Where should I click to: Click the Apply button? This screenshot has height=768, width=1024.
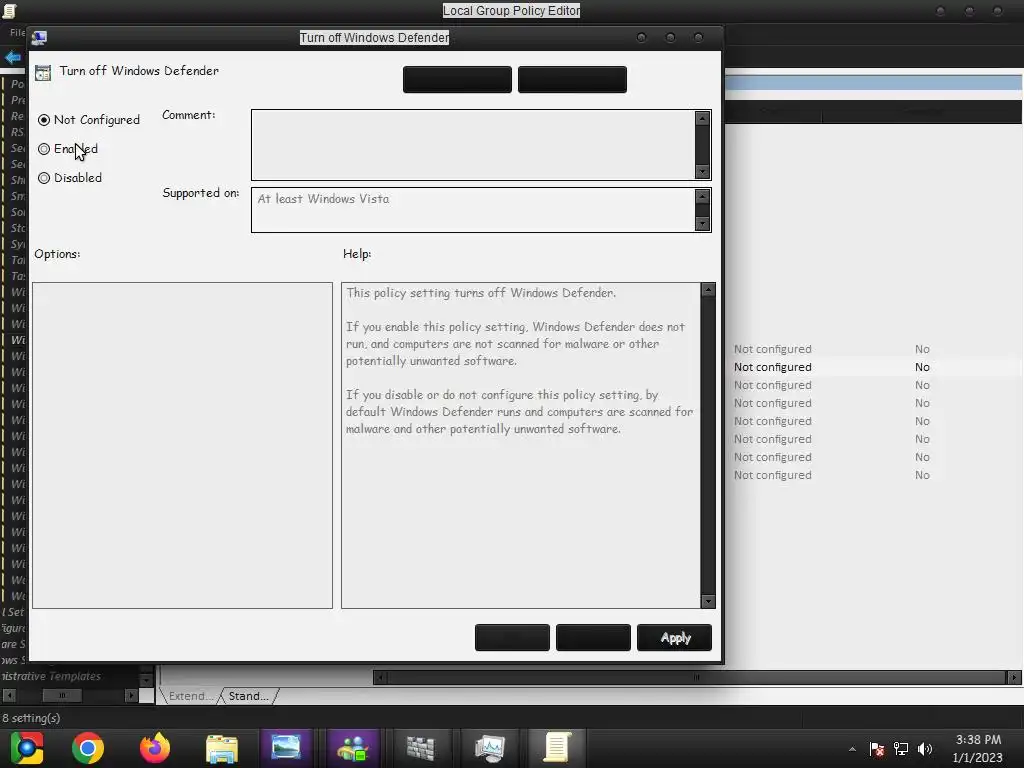[x=674, y=638]
